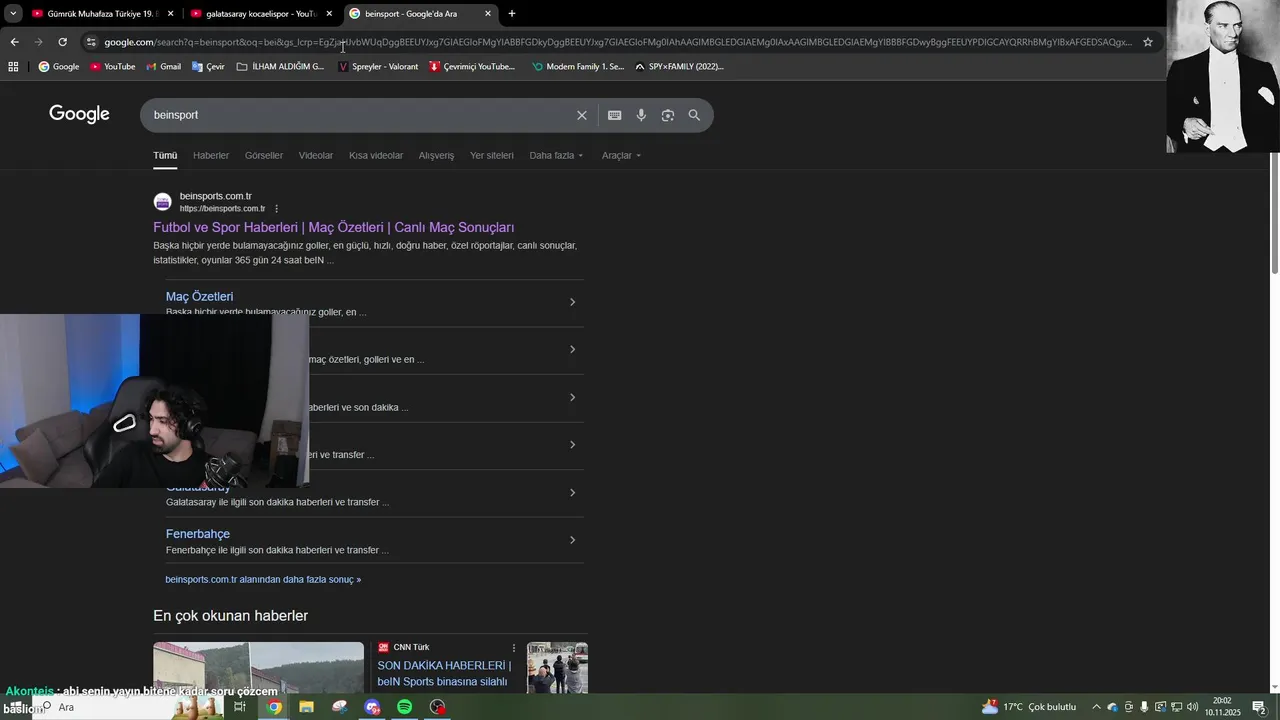This screenshot has width=1280, height=720.
Task: Switch to the Kısa videolar tab
Action: pos(376,156)
